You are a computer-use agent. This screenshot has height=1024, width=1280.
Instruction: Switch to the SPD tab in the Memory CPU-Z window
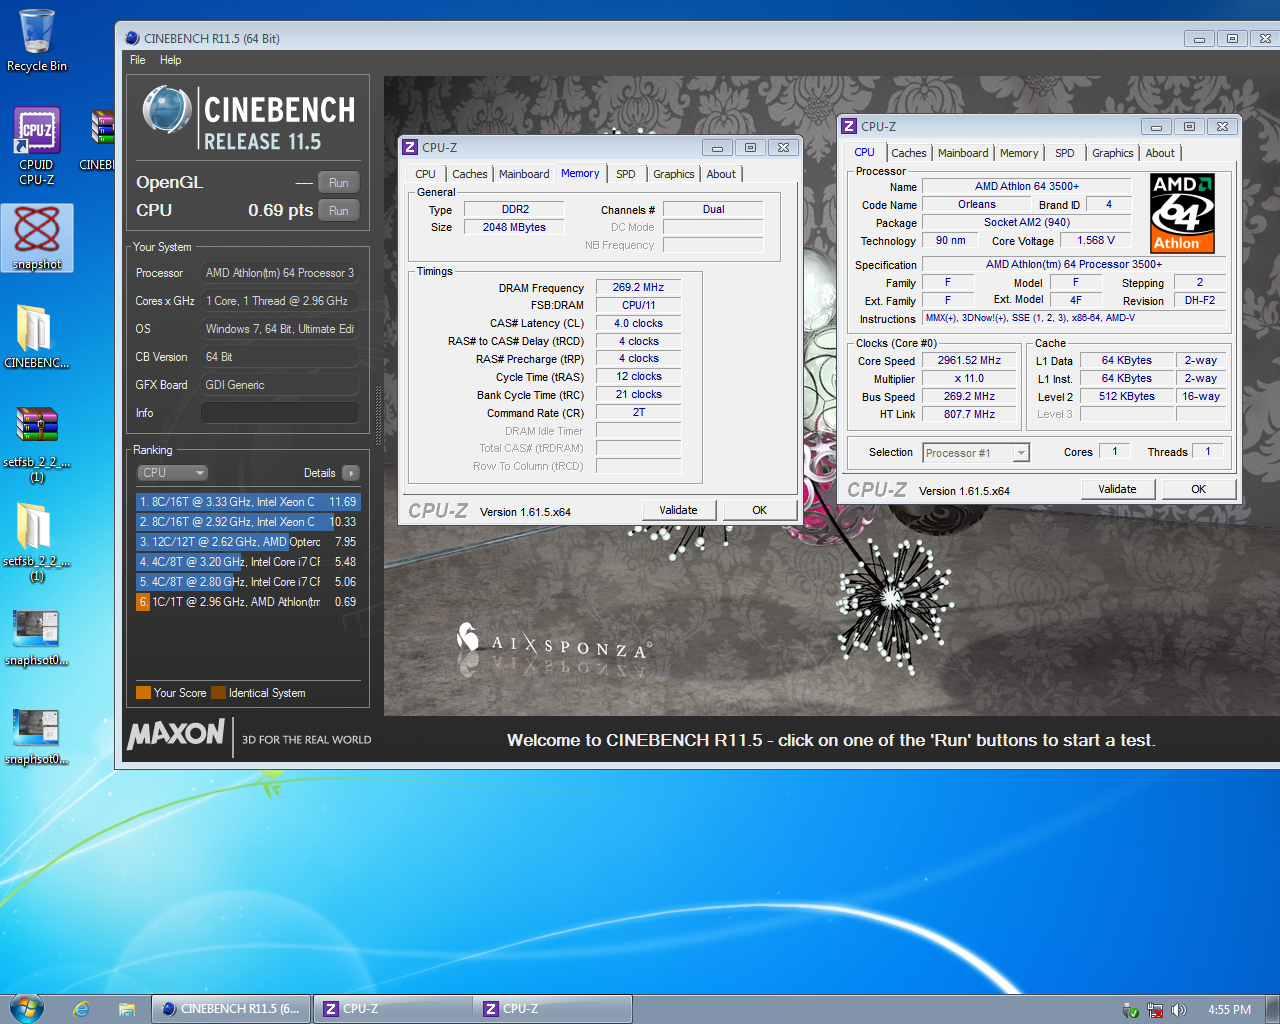coord(626,174)
